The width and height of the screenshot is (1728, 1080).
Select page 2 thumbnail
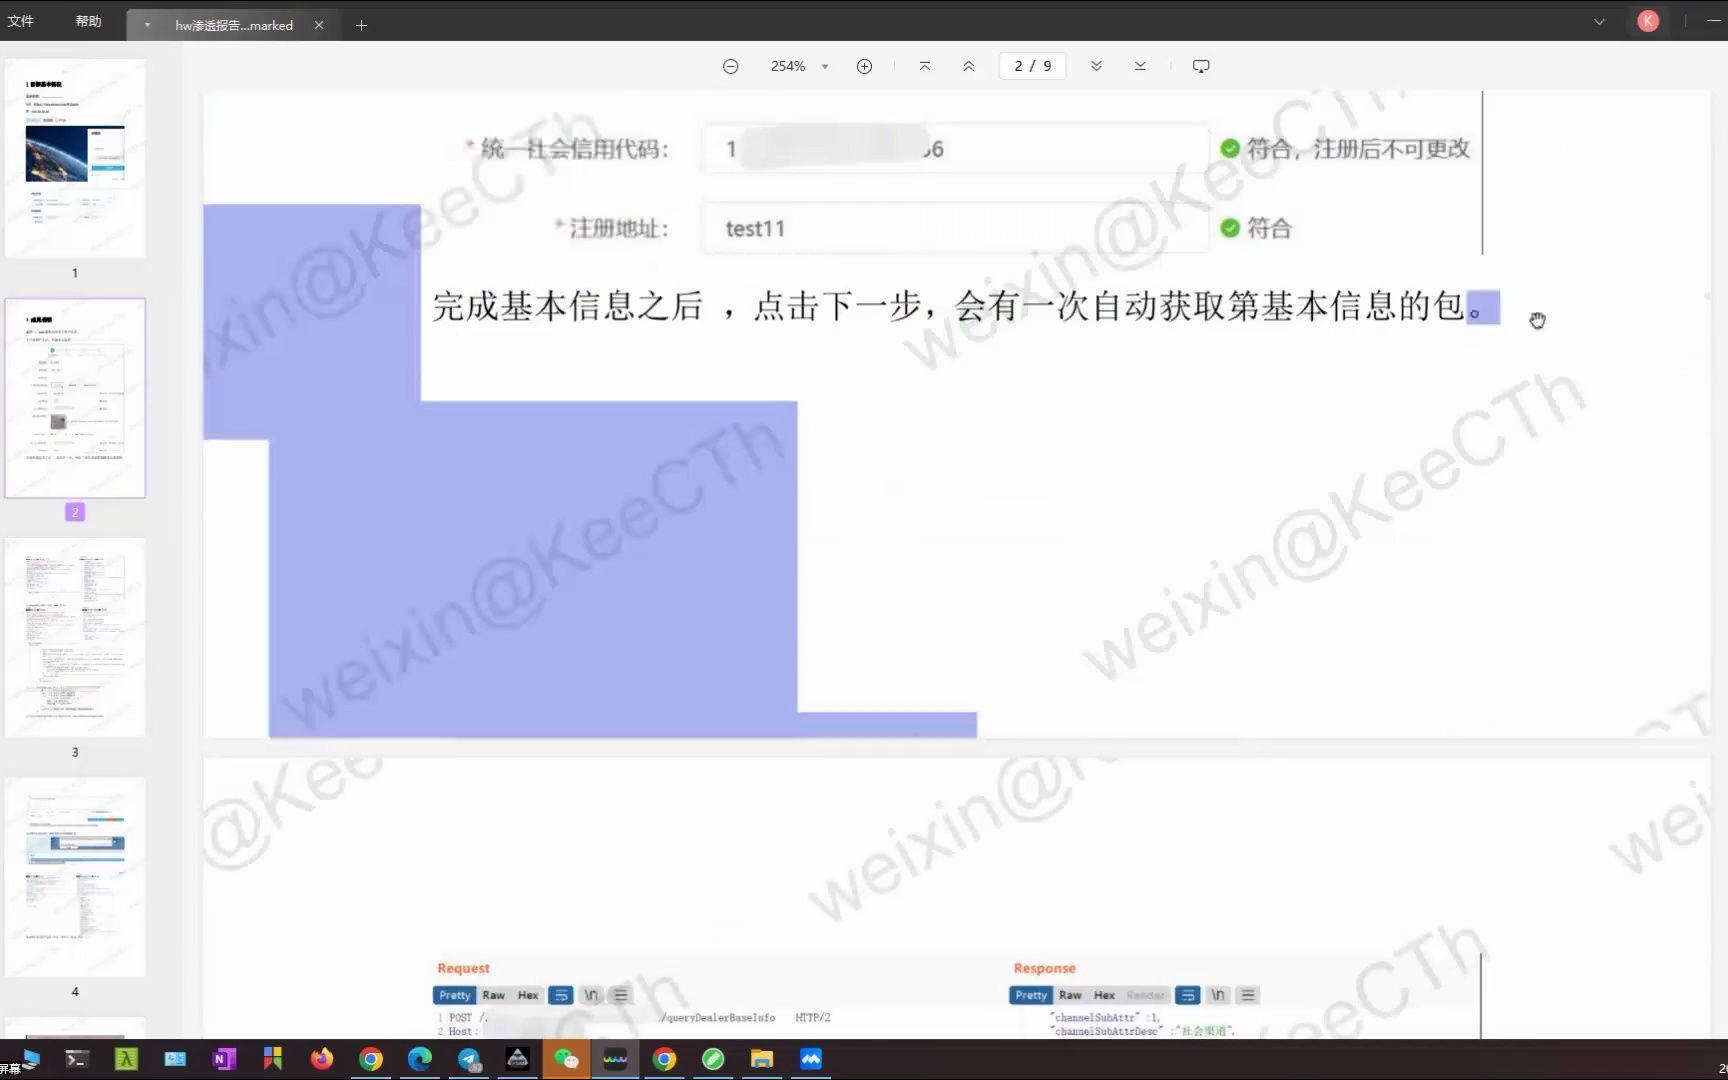75,398
